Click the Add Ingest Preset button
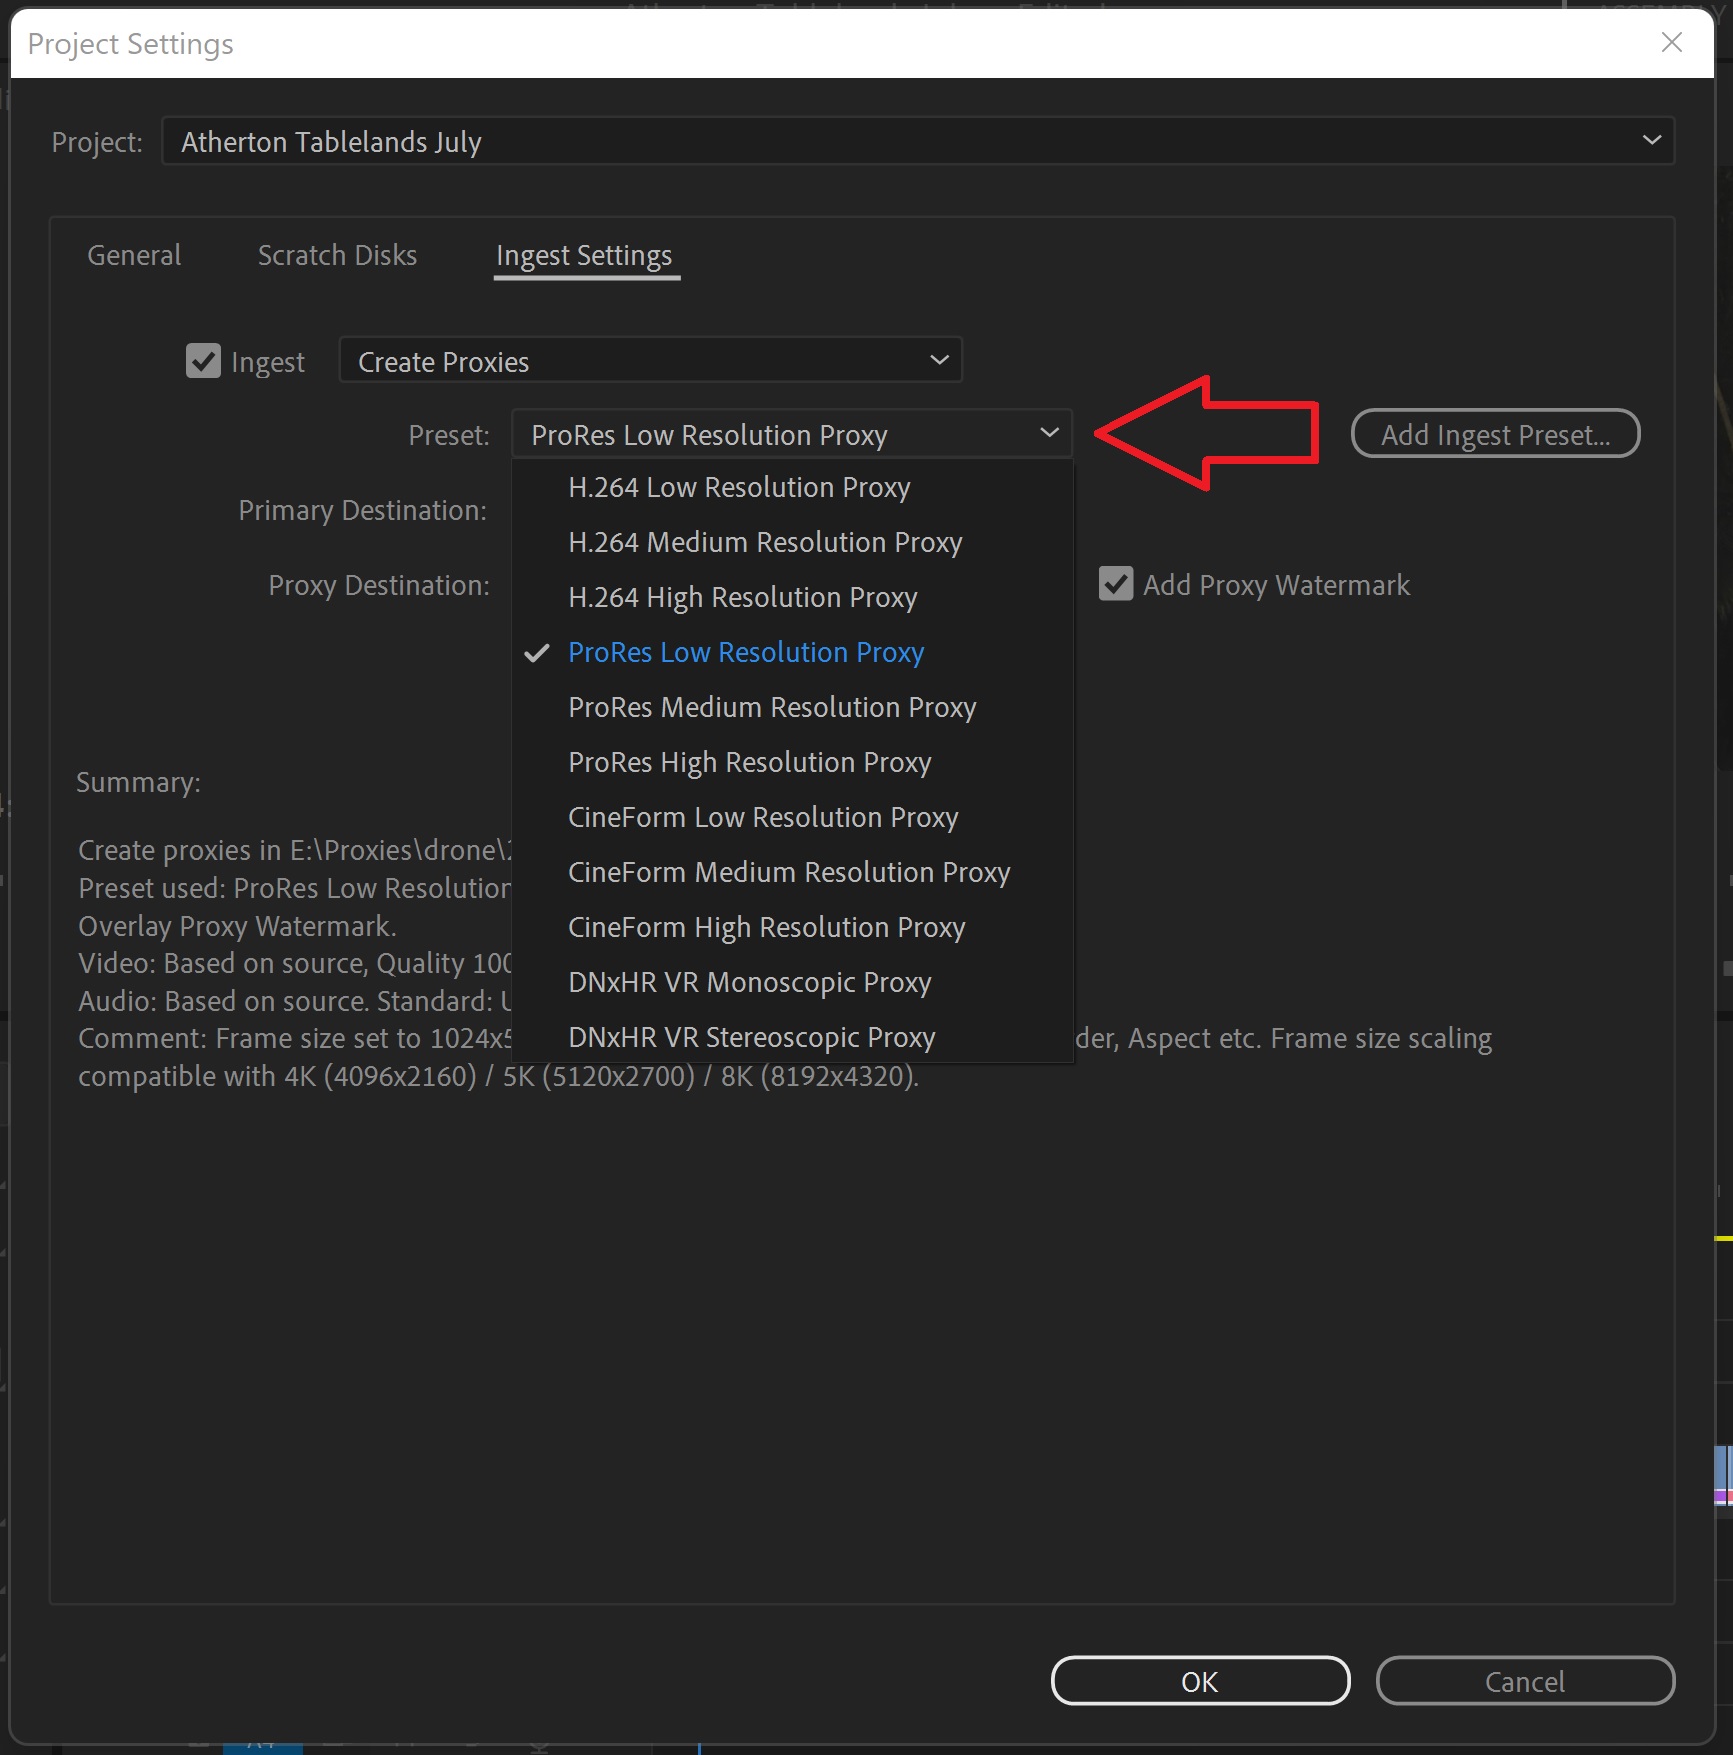The image size is (1733, 1755). (x=1494, y=433)
